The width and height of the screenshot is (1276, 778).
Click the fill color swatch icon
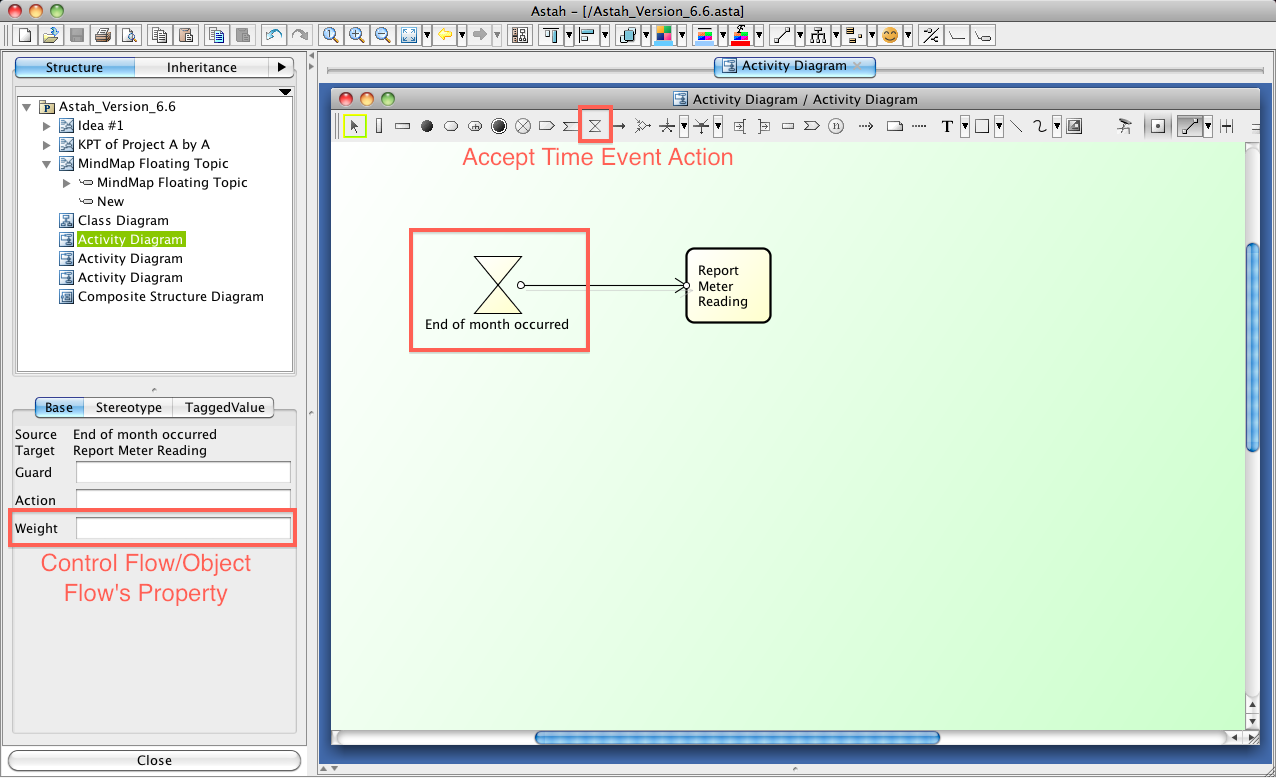pos(663,35)
